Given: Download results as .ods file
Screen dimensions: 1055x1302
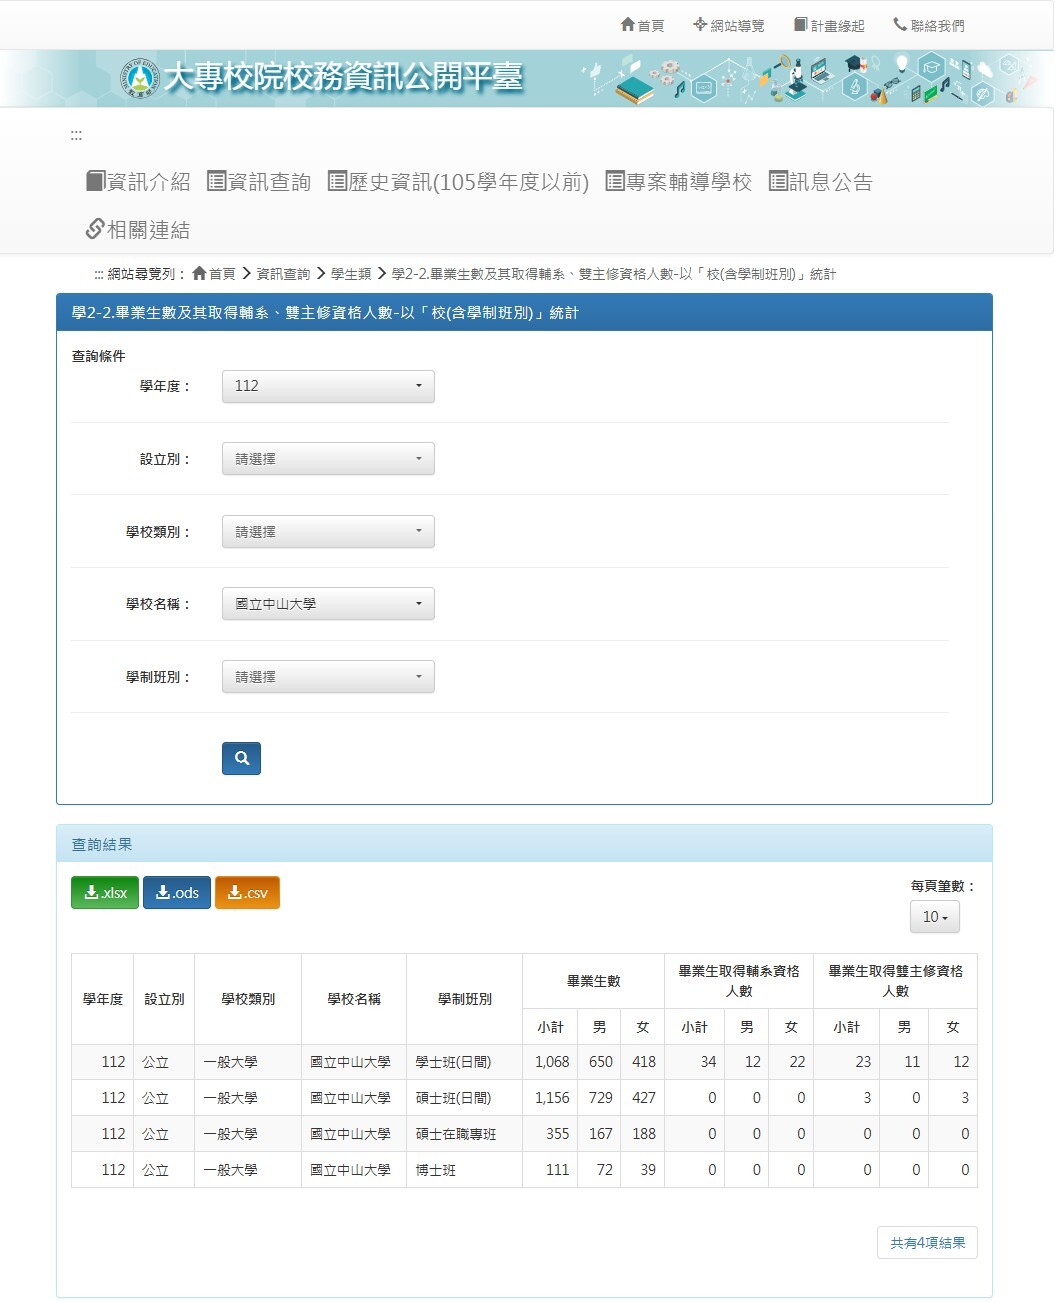Looking at the screenshot, I should tap(177, 893).
